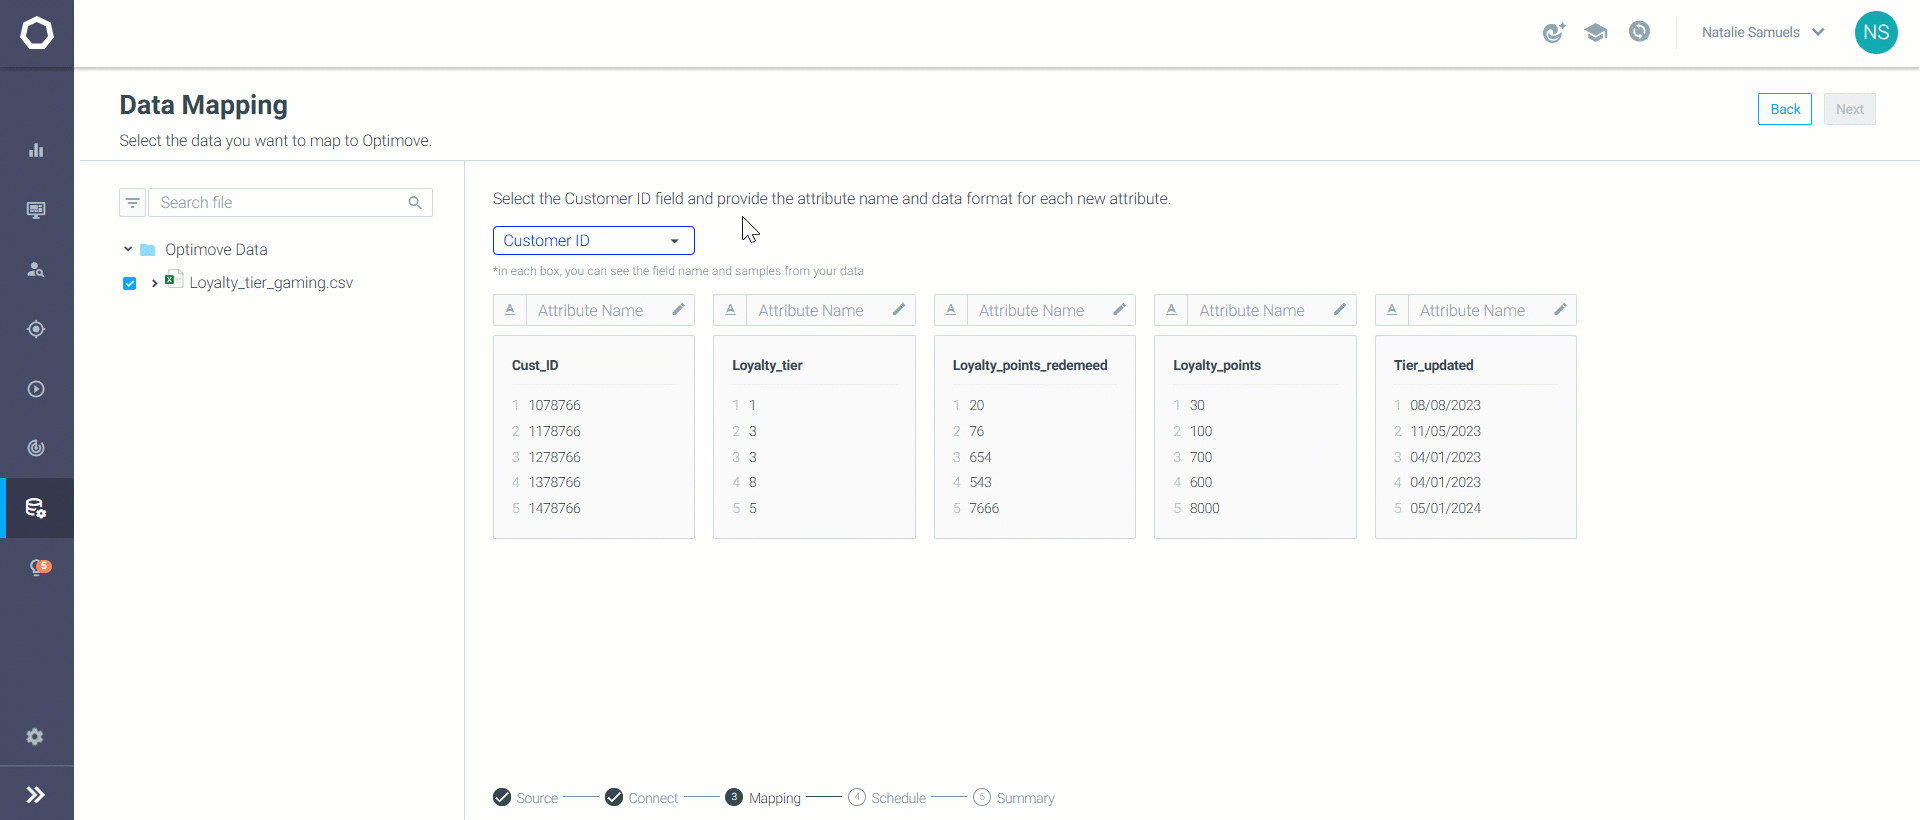Open the monitor dashboard sidebar icon
The image size is (1920, 820).
point(36,210)
